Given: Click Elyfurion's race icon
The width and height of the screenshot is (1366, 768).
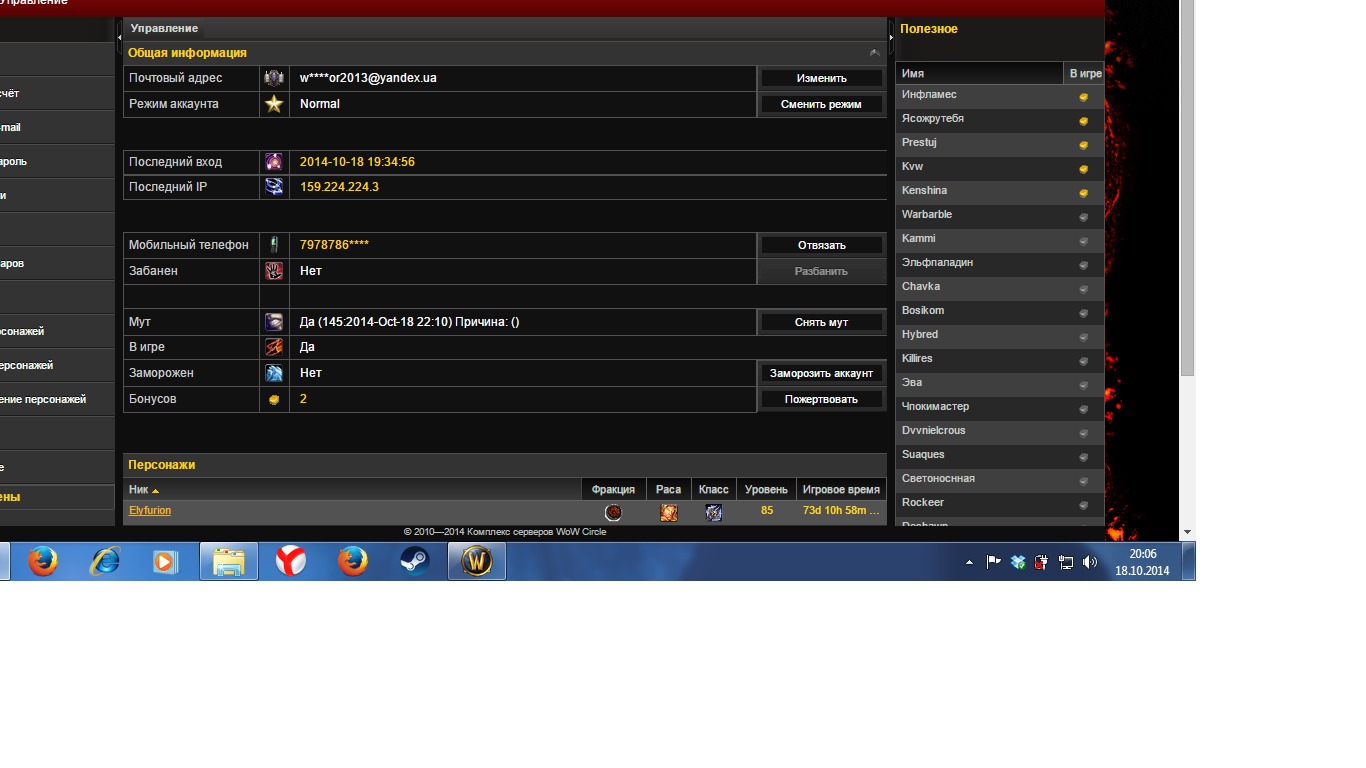Looking at the screenshot, I should point(668,512).
